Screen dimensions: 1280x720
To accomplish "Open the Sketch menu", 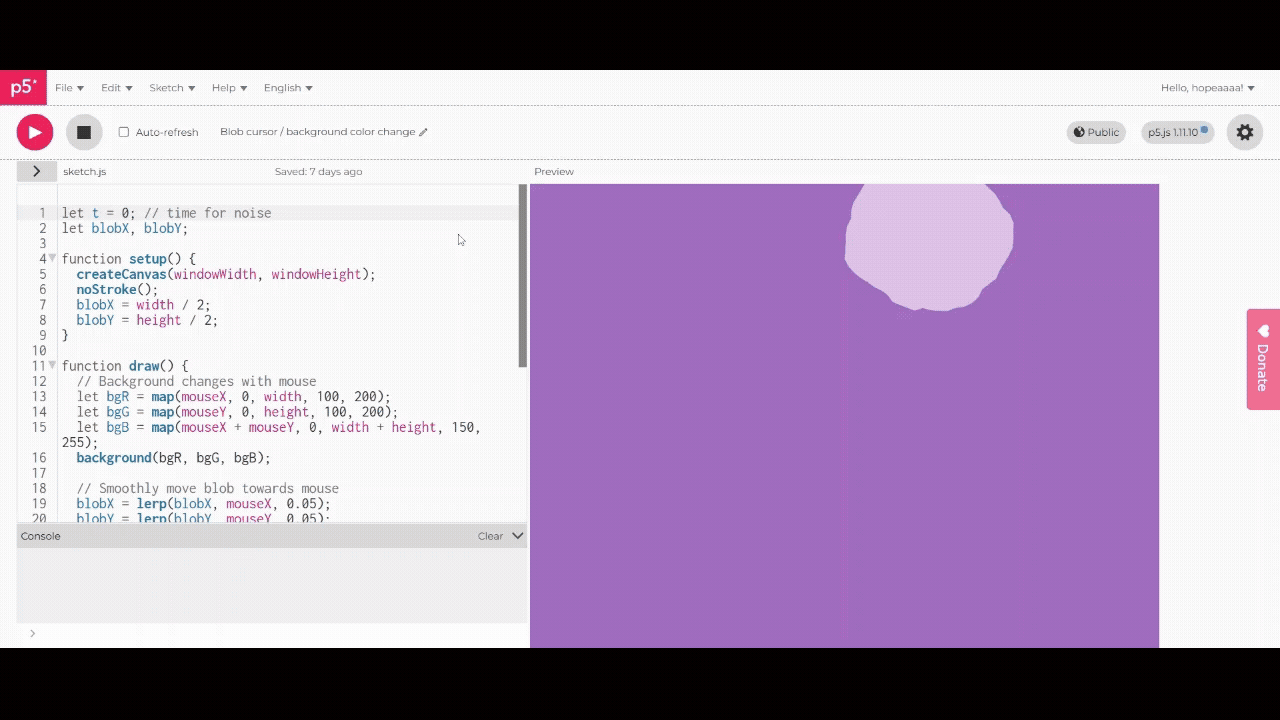I will (172, 88).
